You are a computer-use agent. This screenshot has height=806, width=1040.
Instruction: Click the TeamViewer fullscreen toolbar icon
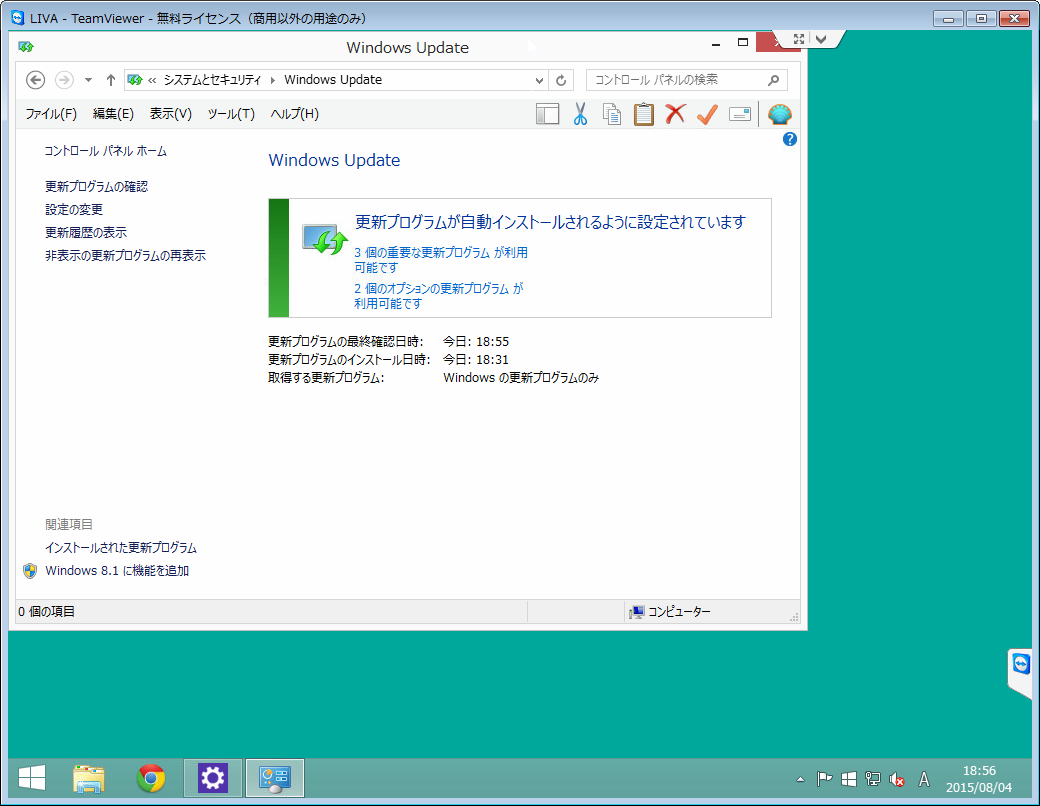click(x=799, y=39)
